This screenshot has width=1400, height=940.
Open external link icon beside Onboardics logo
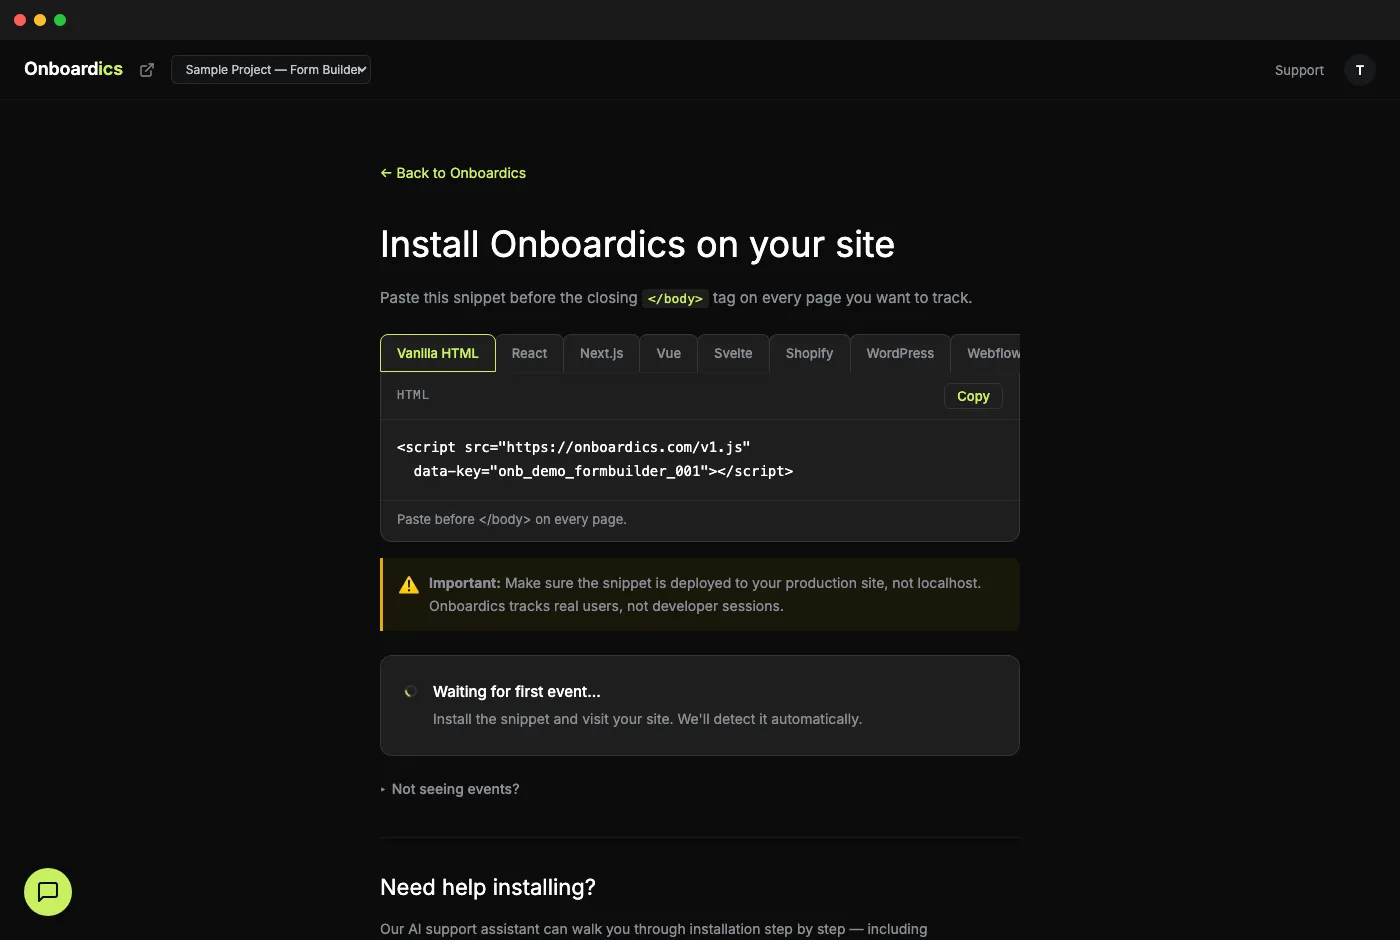[x=146, y=69]
